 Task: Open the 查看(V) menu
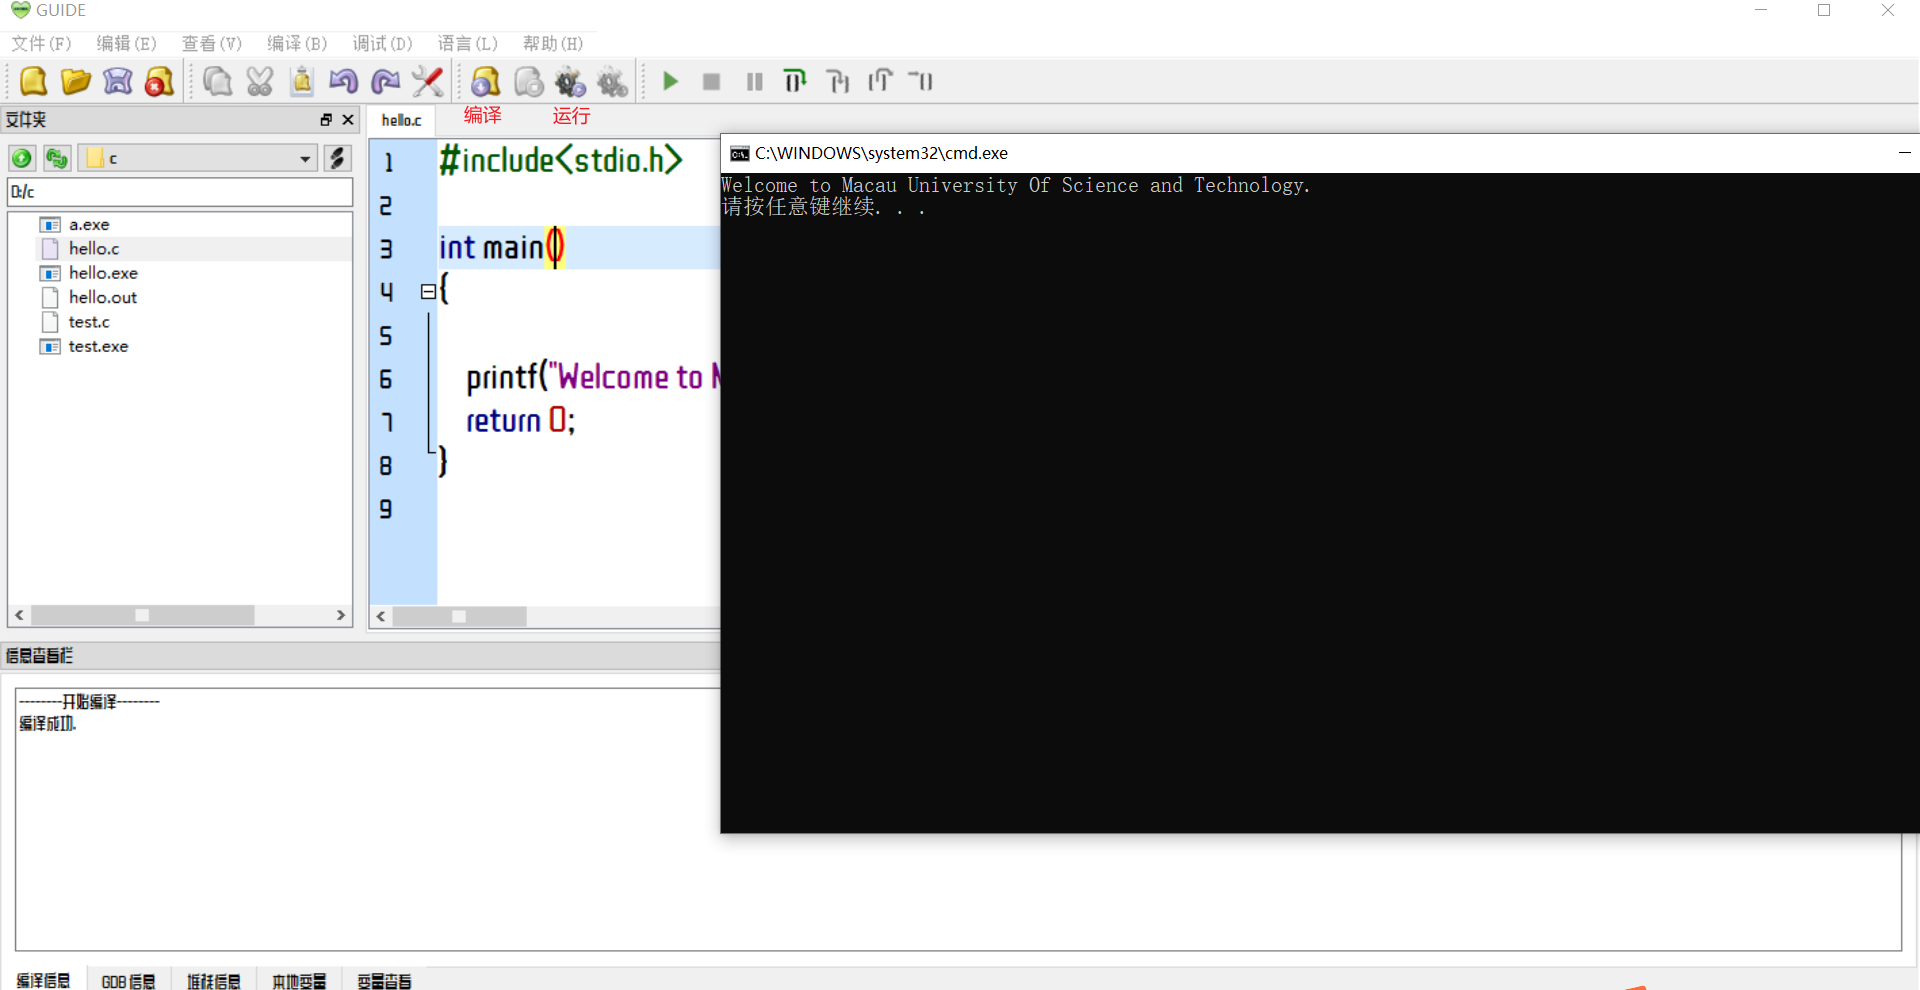[212, 44]
